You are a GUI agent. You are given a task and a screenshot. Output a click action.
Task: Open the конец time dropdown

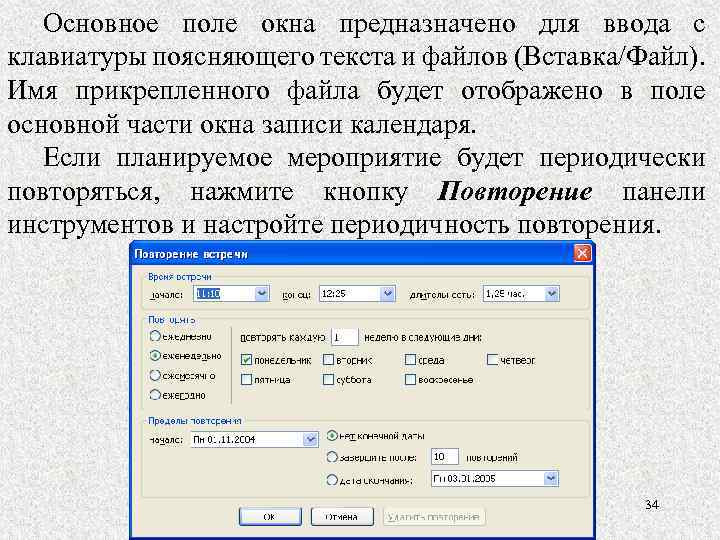(388, 293)
